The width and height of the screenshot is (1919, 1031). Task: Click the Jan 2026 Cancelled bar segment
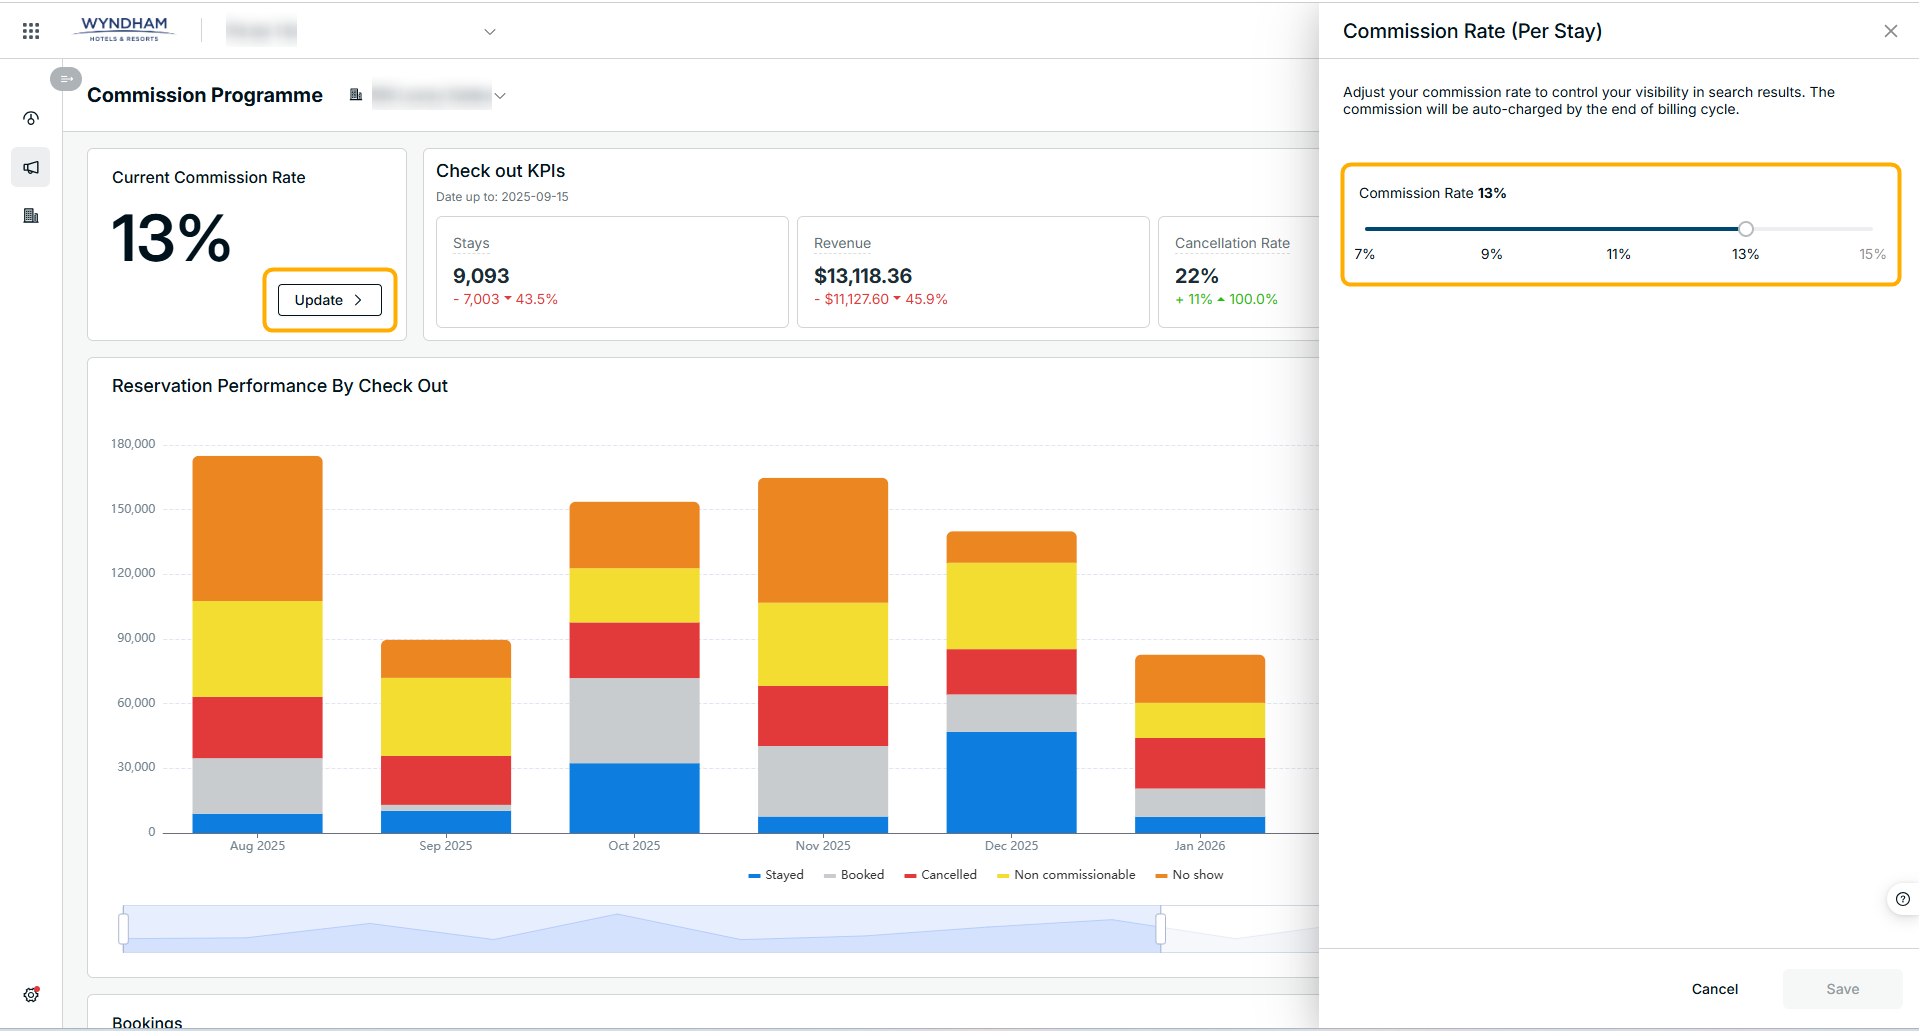(1200, 763)
